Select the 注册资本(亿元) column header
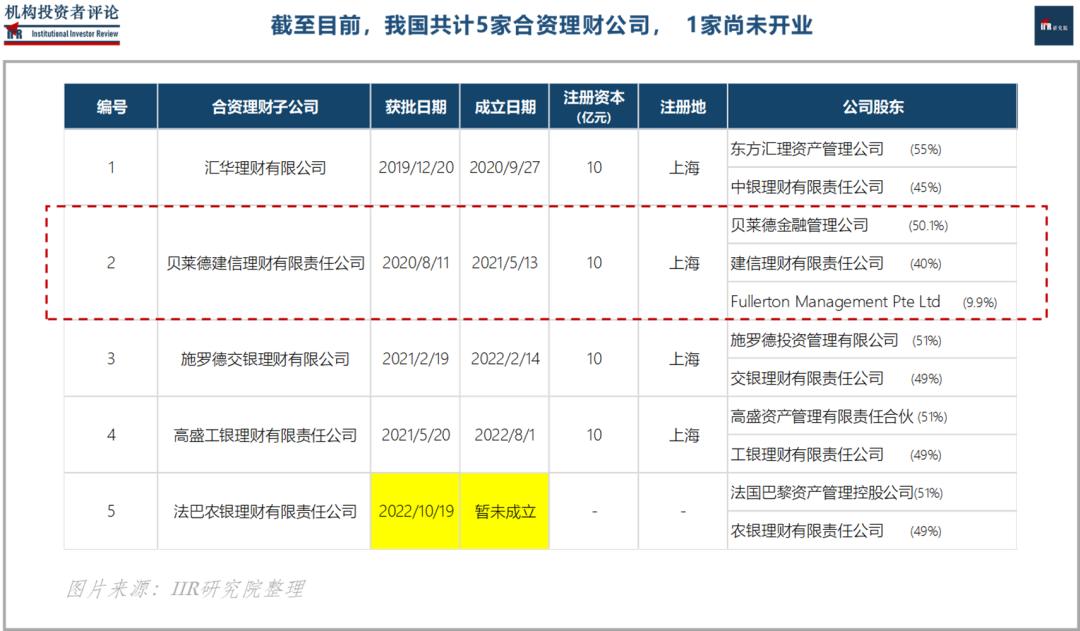 tap(592, 106)
